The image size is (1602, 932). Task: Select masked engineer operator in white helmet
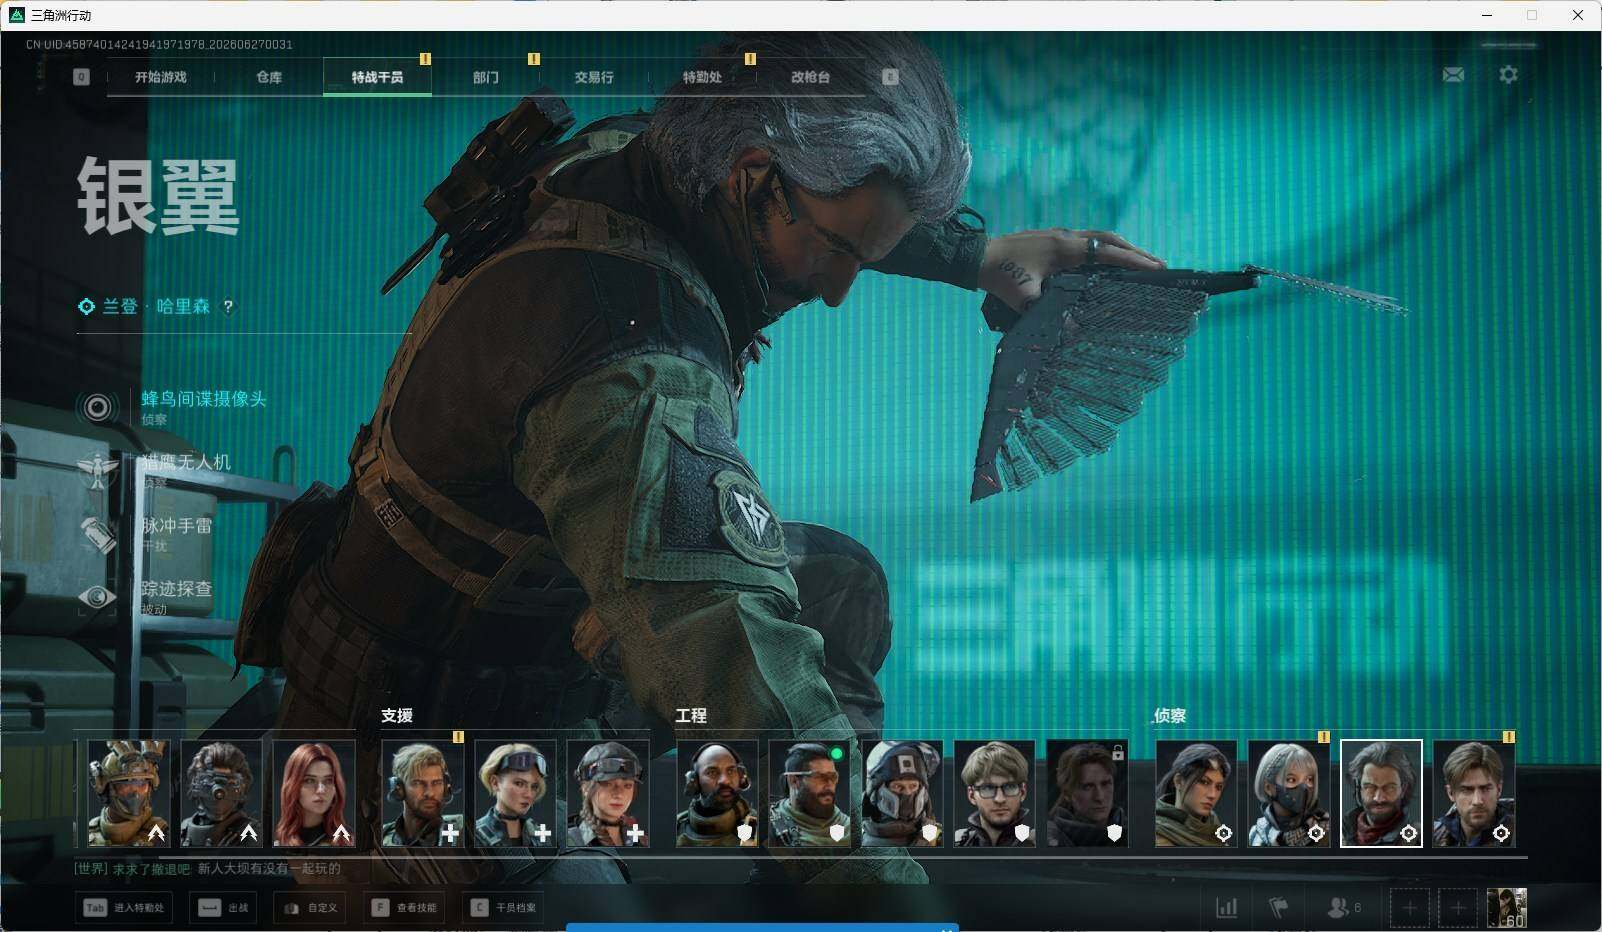(x=902, y=793)
